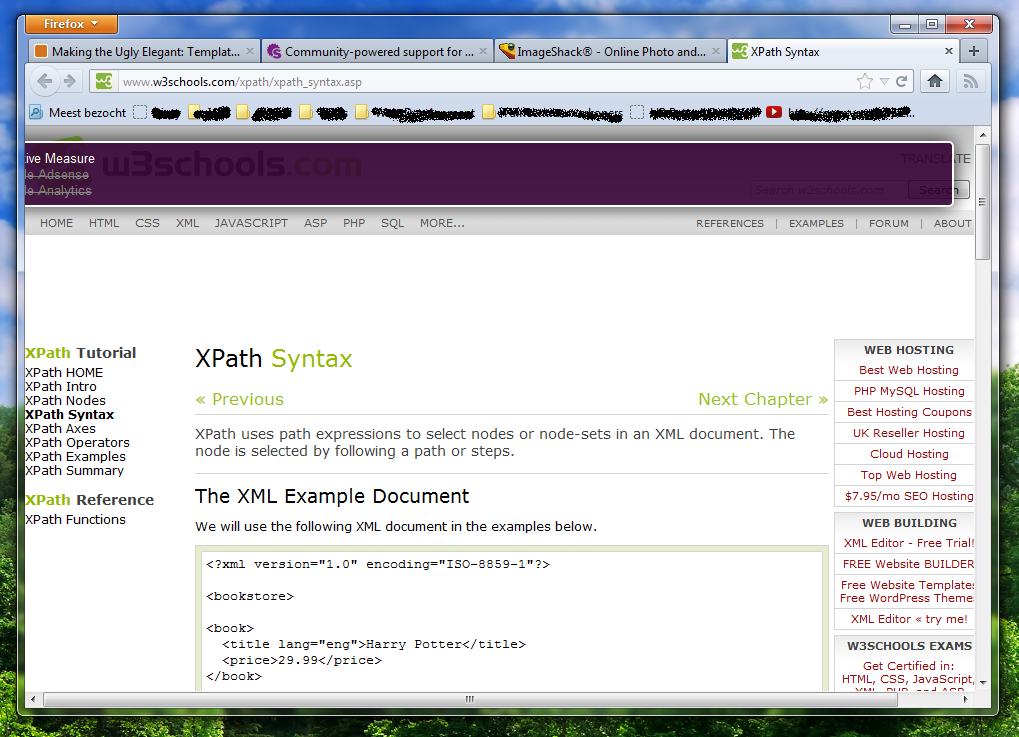Open XPath Functions reference link
This screenshot has width=1019, height=737.
[75, 520]
